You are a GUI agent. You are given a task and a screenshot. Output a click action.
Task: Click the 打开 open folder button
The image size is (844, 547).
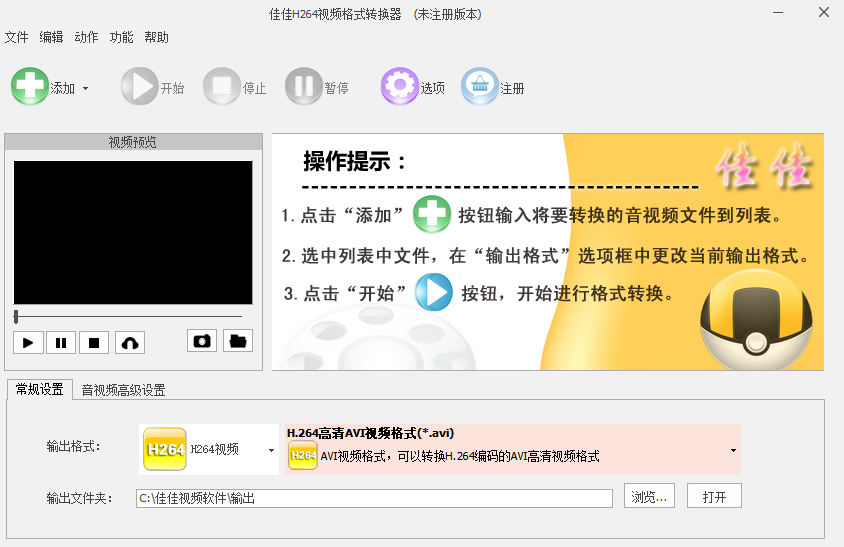click(x=714, y=496)
